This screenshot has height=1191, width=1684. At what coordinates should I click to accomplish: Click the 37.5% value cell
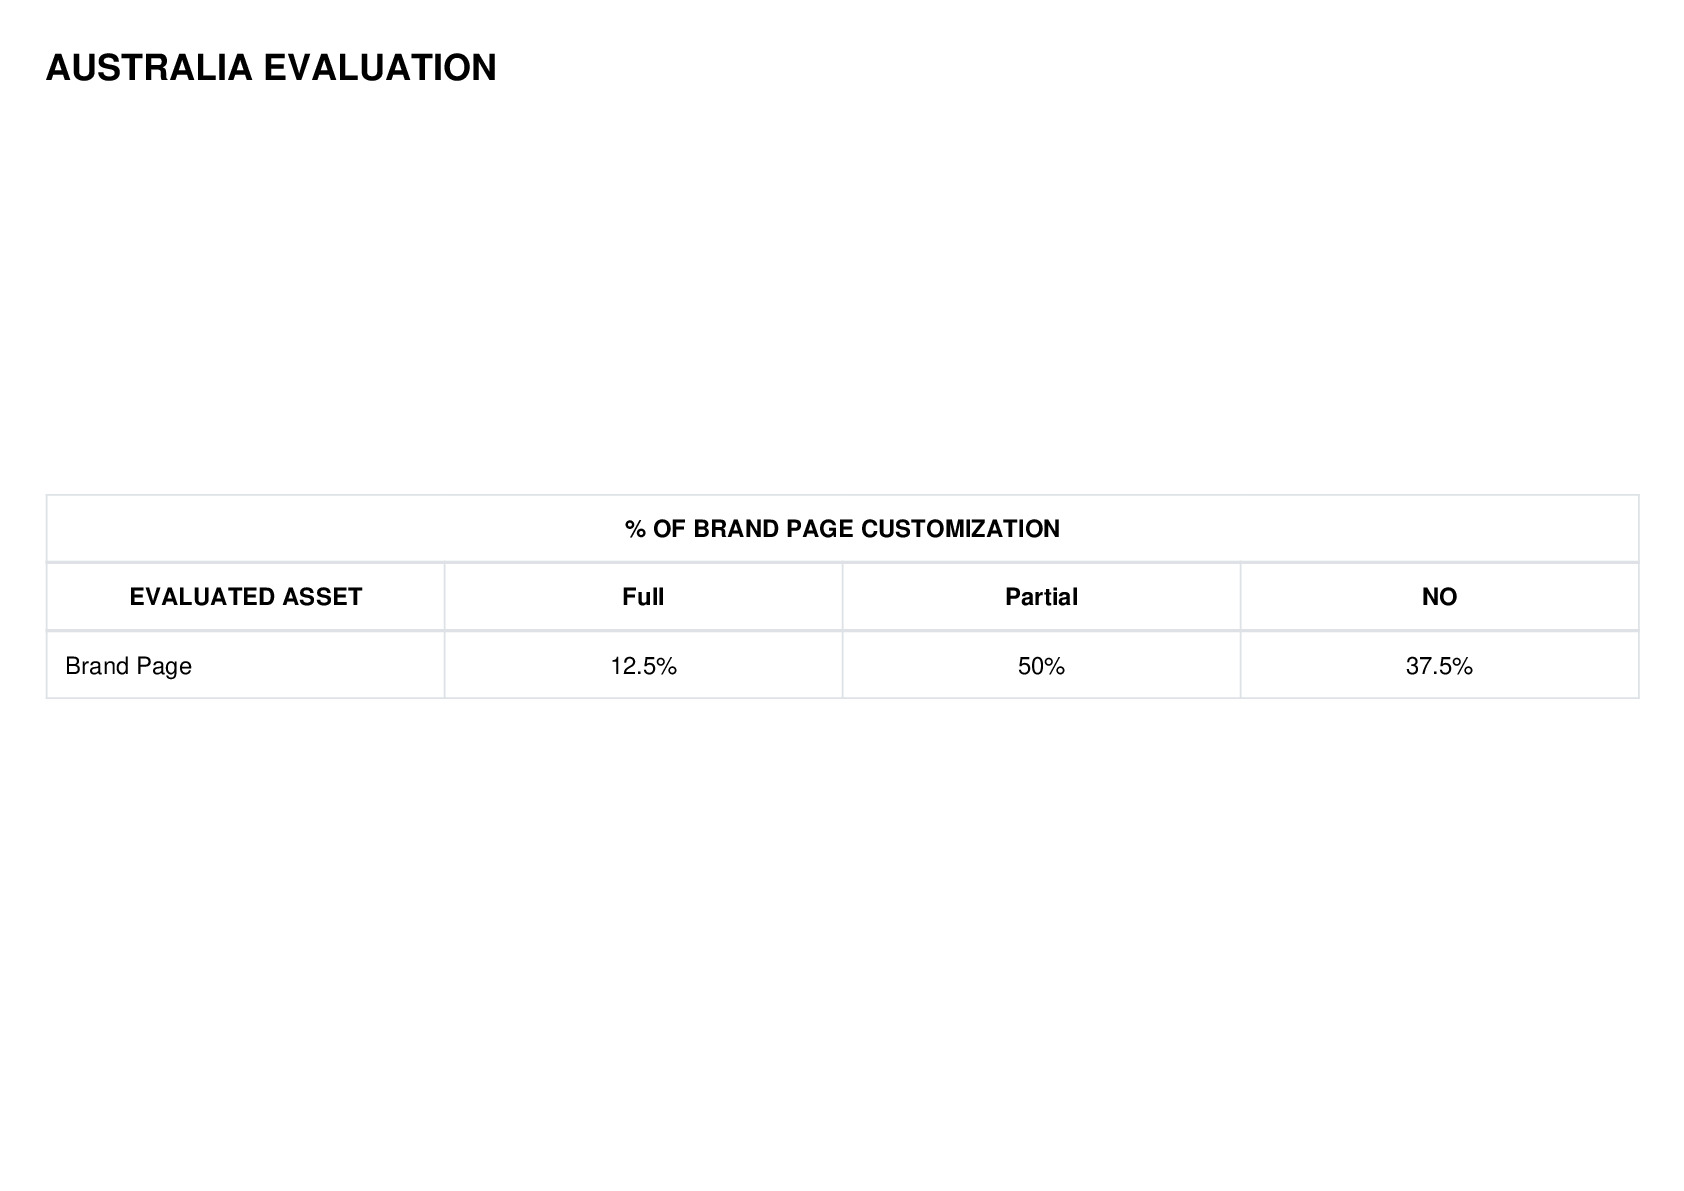coord(1439,665)
